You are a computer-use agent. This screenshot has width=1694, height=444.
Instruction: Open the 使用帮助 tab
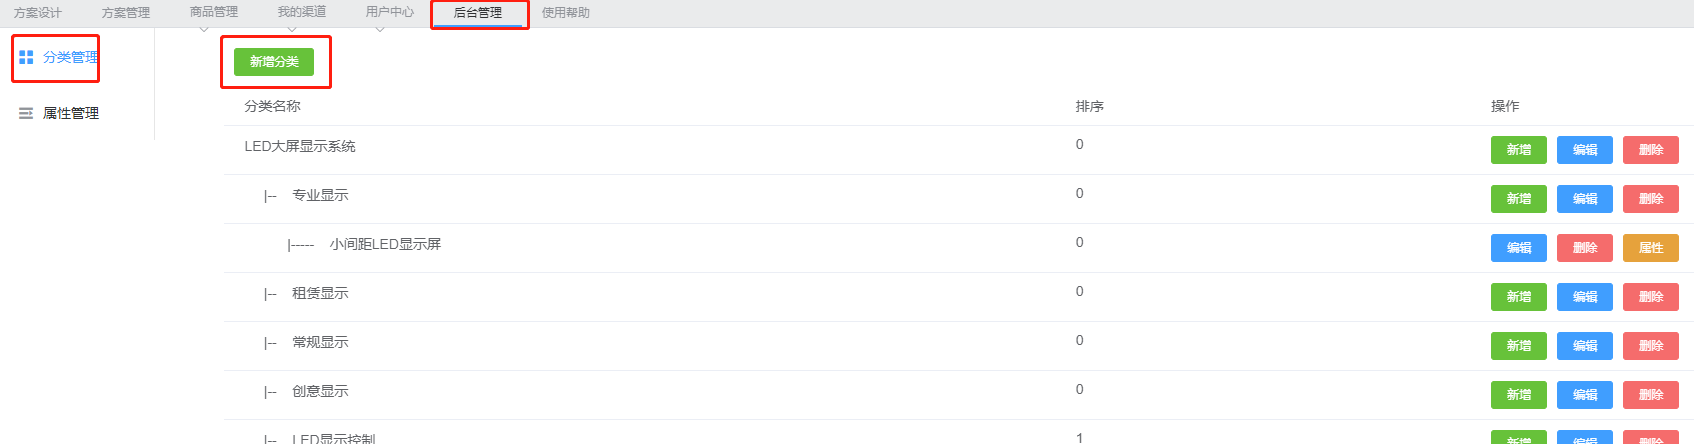pos(566,13)
